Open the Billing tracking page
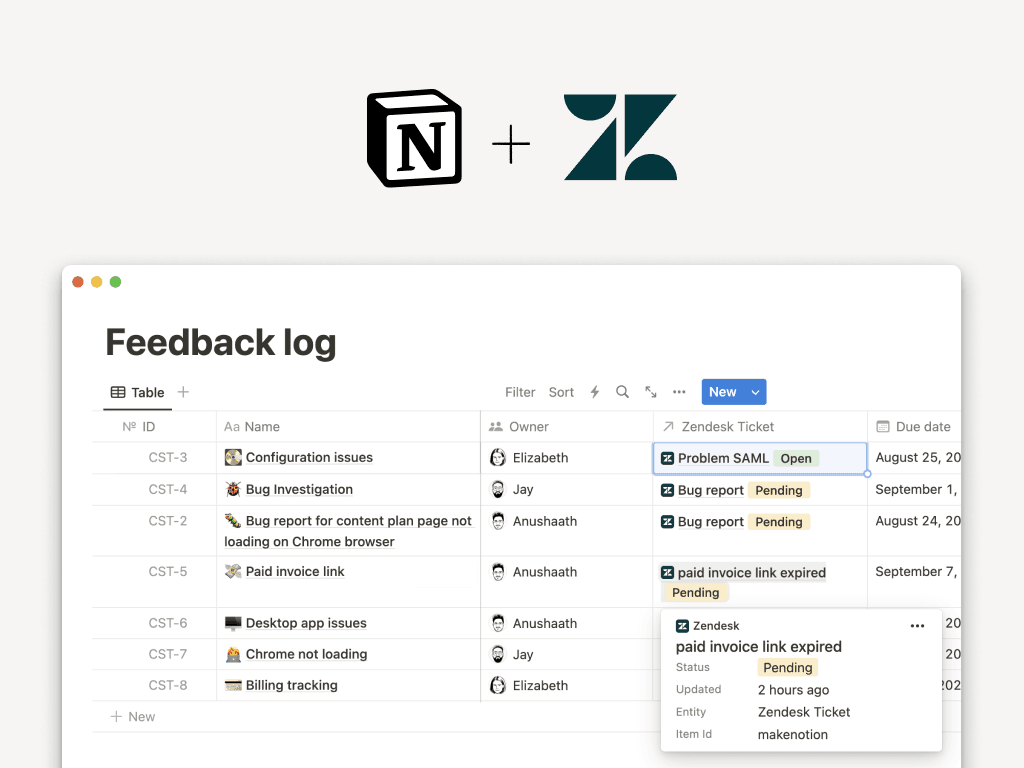1024x768 pixels. pyautogui.click(x=291, y=685)
